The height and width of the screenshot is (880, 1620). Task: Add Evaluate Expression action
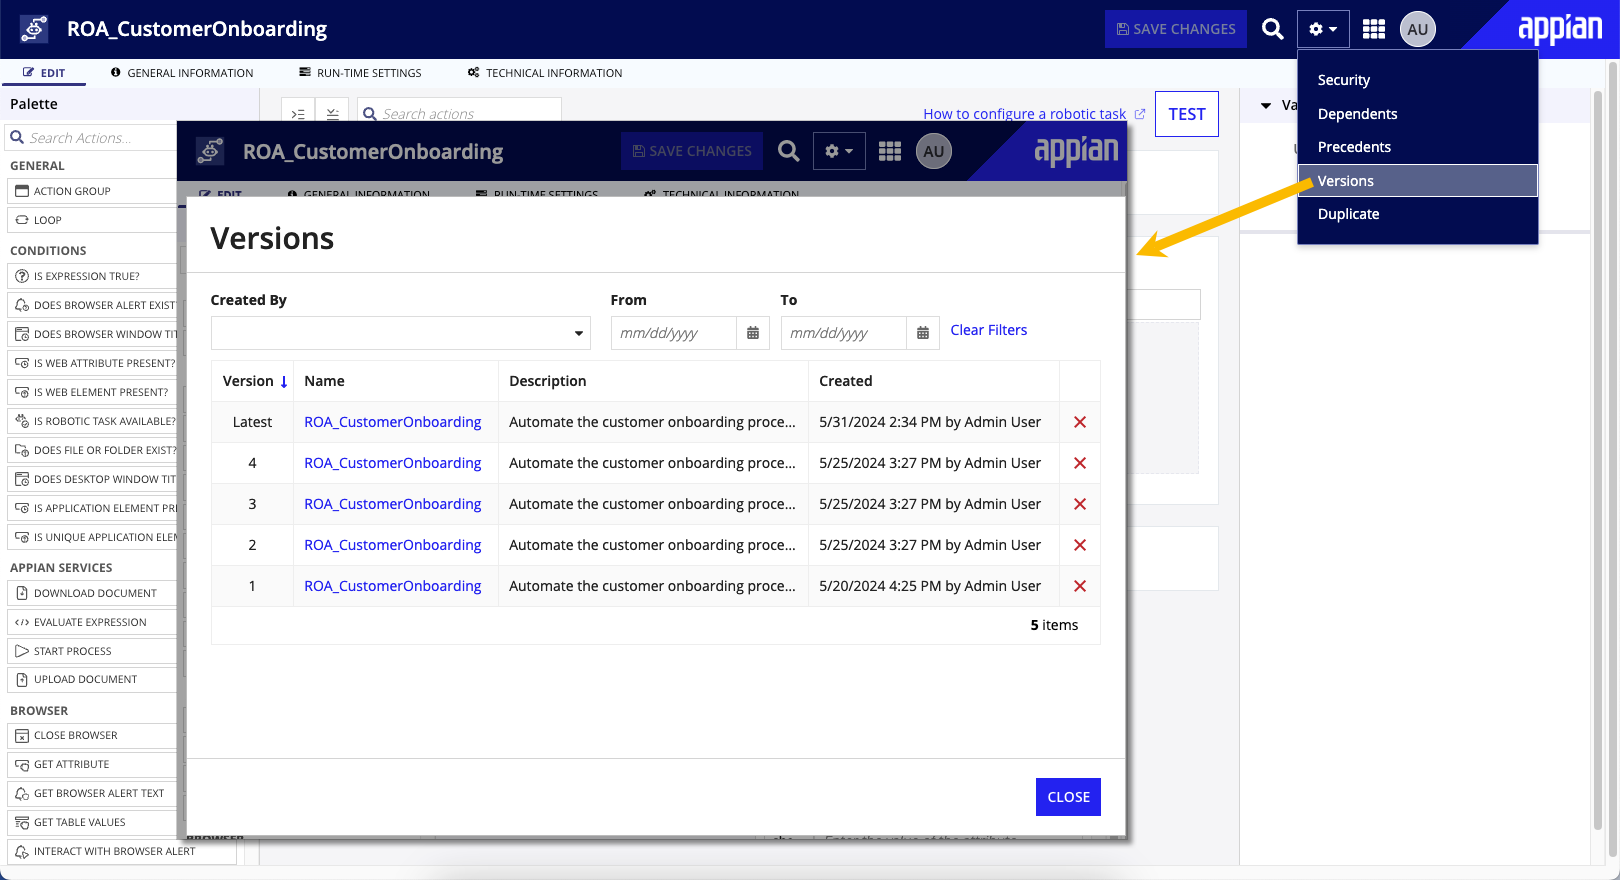click(92, 622)
